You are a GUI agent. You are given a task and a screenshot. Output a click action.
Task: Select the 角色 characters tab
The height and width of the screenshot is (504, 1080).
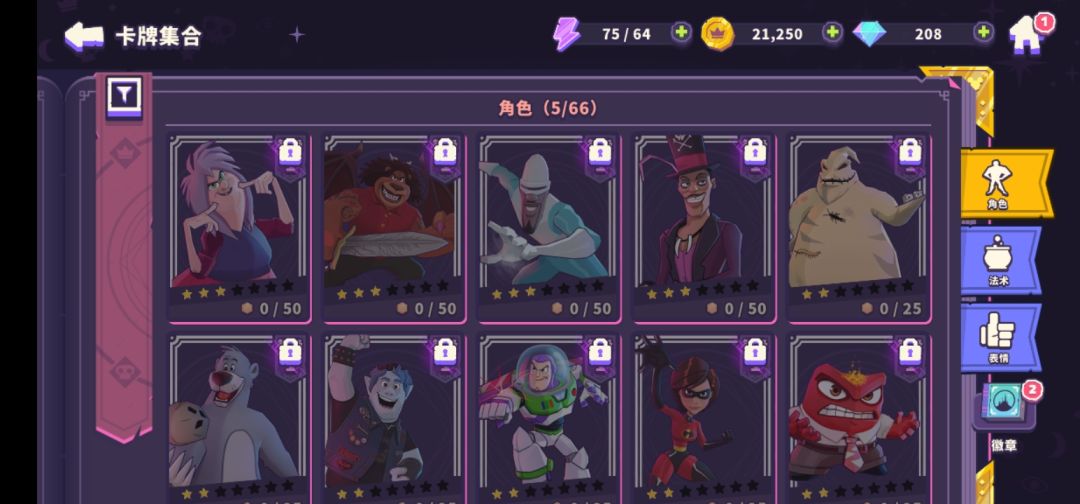click(x=1004, y=183)
